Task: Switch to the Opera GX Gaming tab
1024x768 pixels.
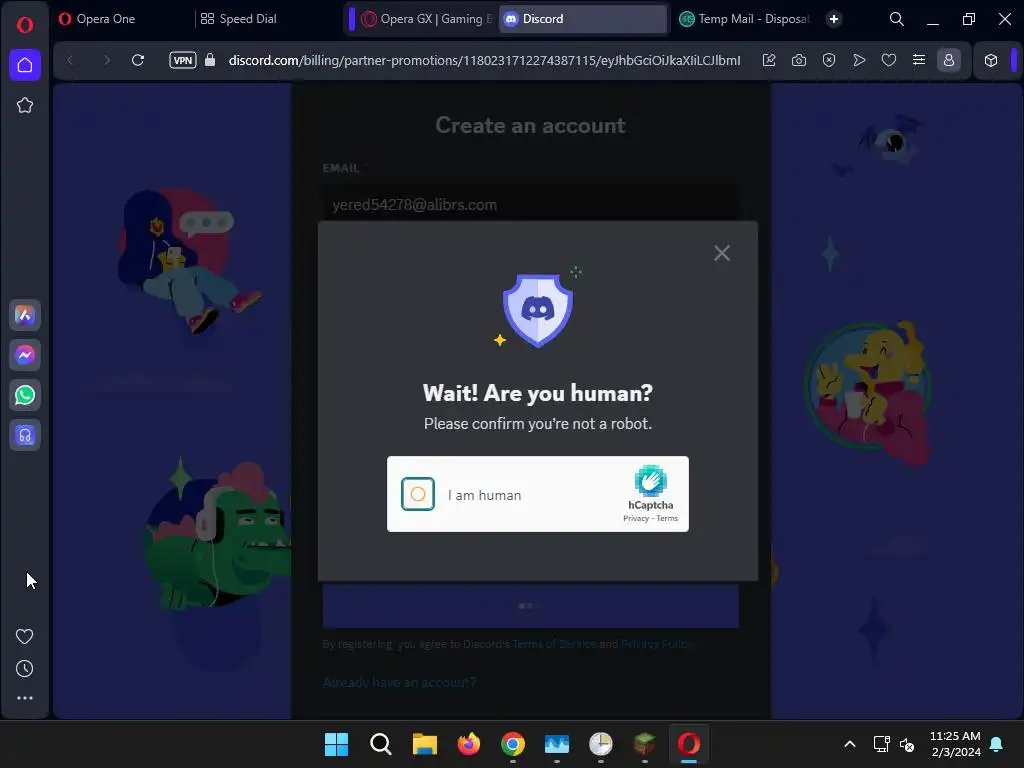Action: tap(427, 19)
